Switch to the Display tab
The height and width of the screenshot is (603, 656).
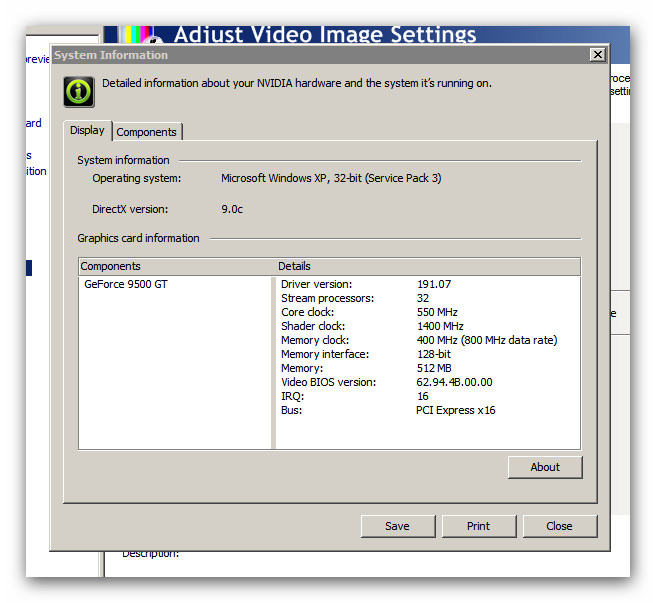coord(87,131)
